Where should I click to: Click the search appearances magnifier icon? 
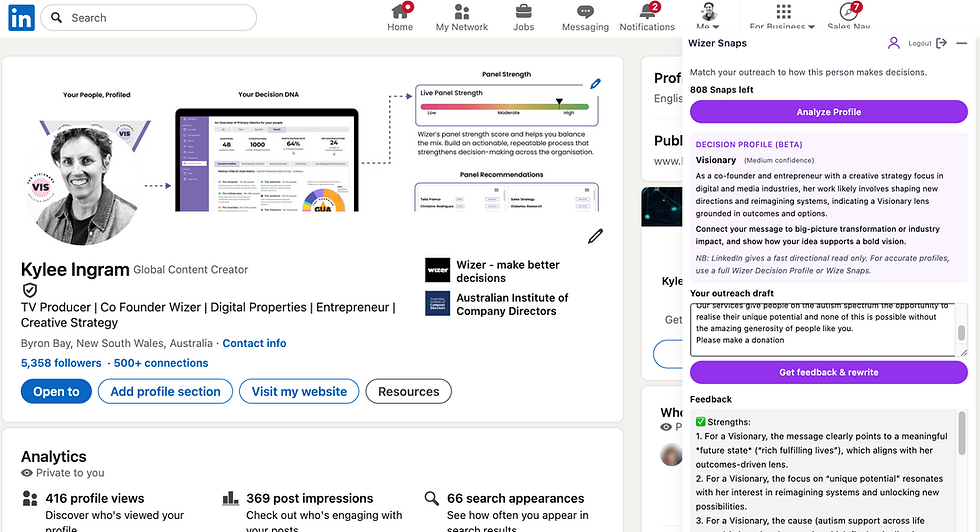click(431, 498)
